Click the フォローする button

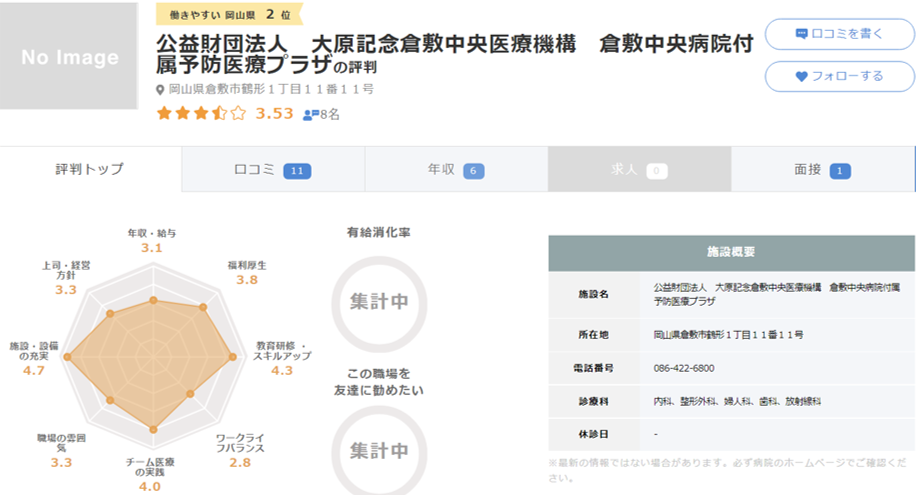click(x=839, y=76)
